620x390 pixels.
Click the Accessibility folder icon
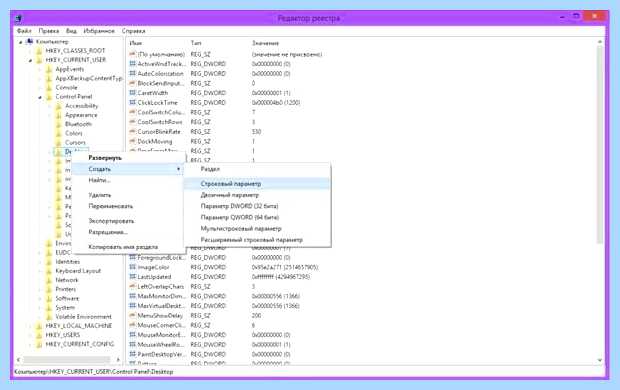(59, 106)
